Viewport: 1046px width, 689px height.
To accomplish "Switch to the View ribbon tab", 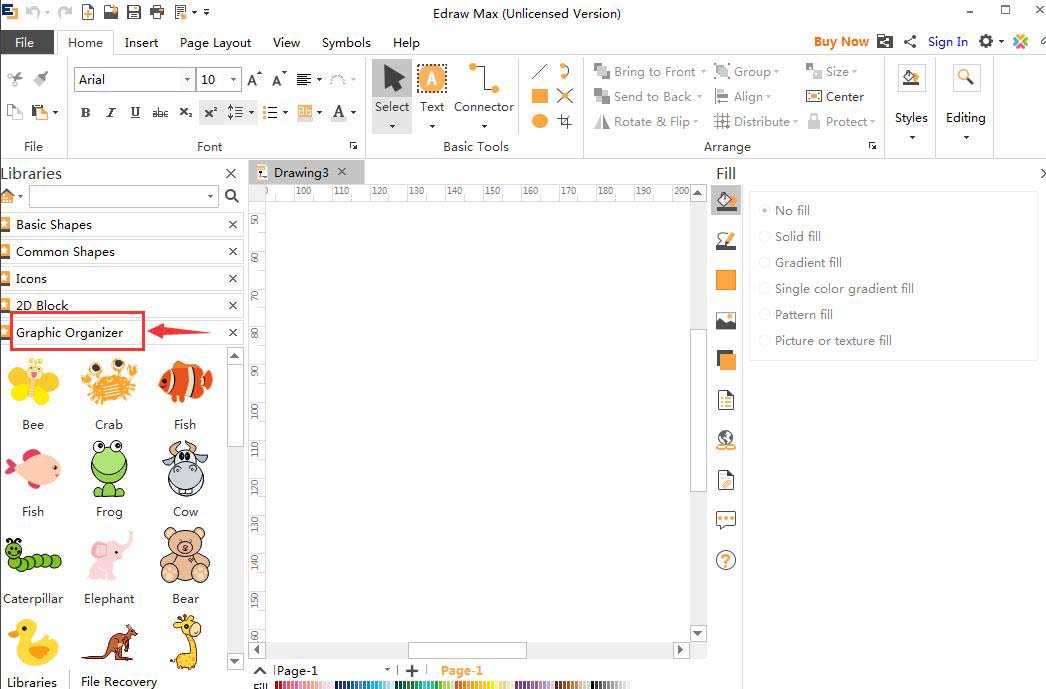I will pos(286,42).
